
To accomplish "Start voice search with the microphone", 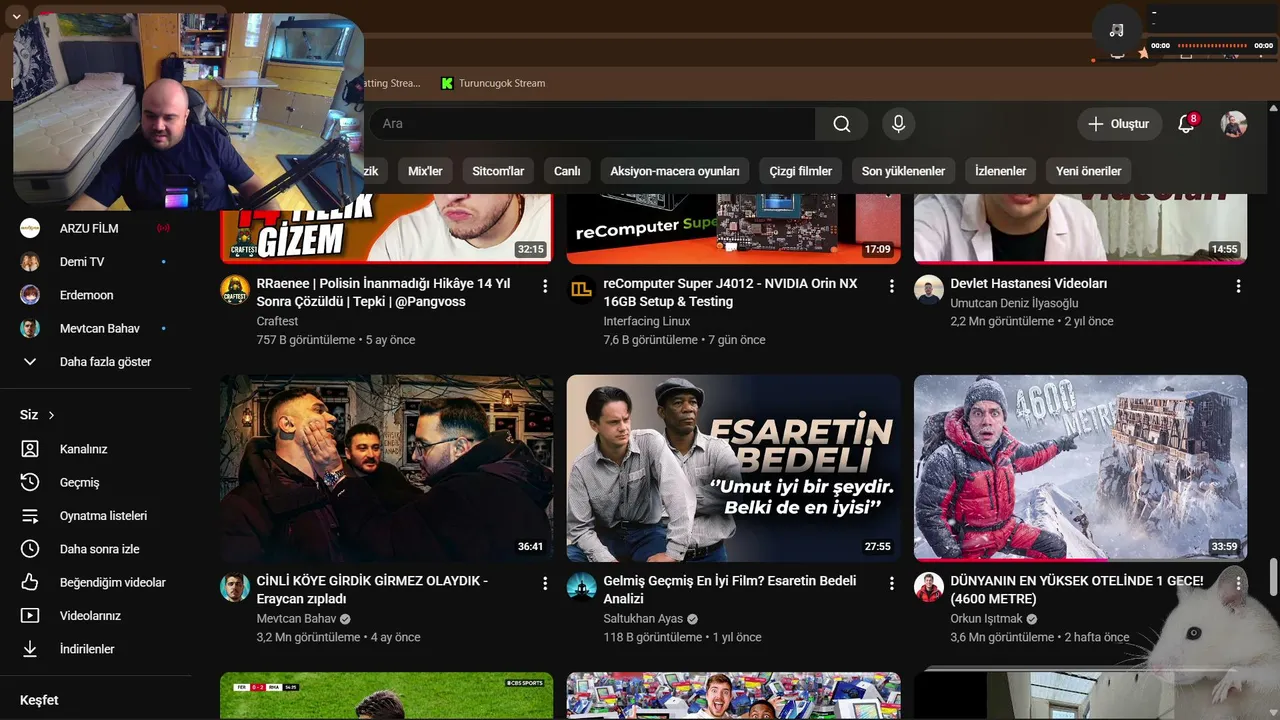I will [x=899, y=124].
